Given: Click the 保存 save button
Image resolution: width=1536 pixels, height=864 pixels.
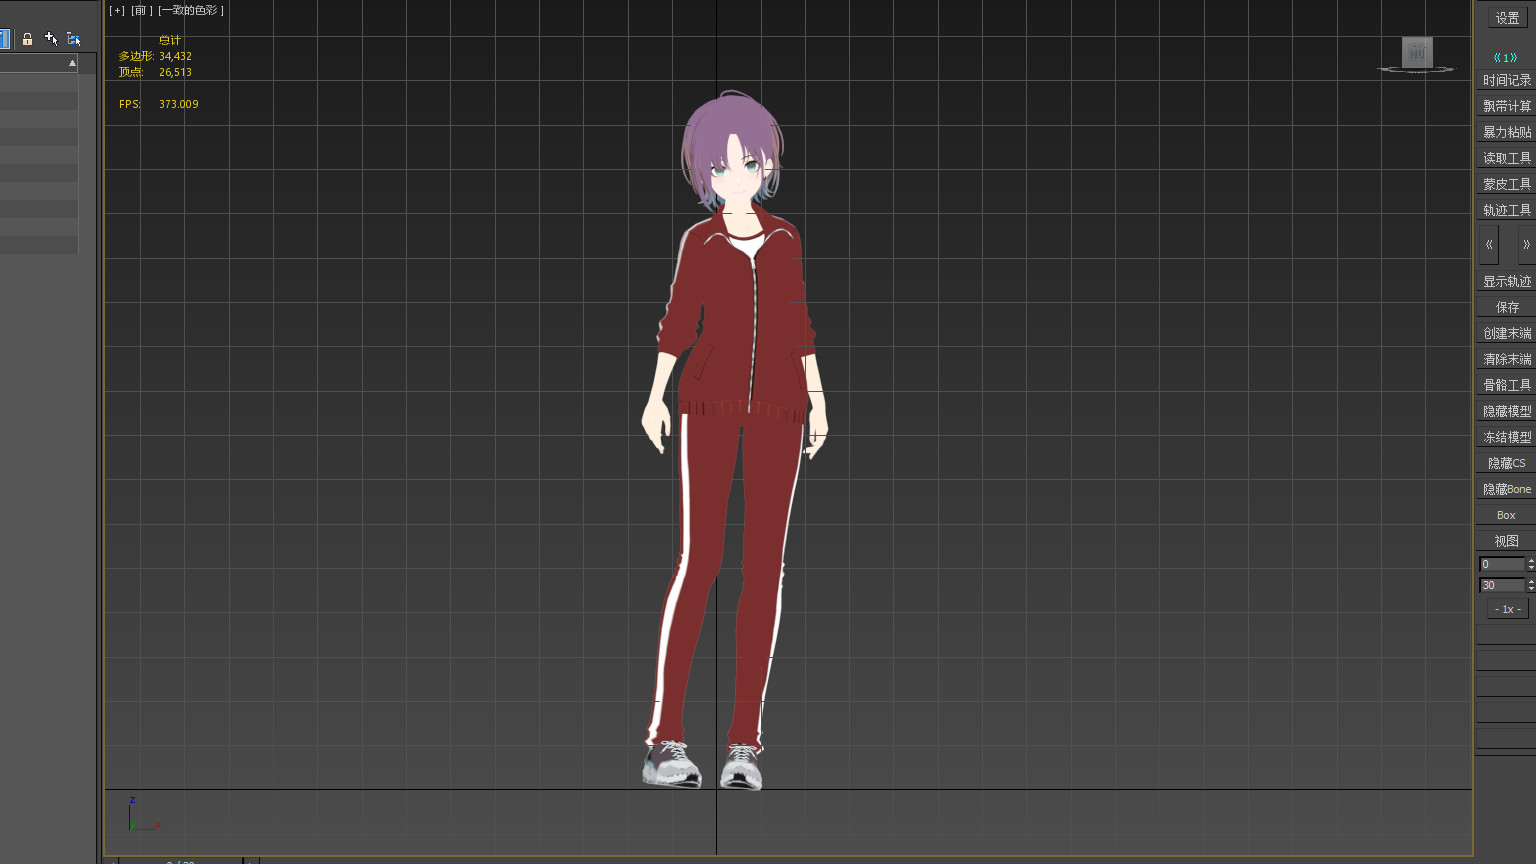Looking at the screenshot, I should [x=1506, y=307].
